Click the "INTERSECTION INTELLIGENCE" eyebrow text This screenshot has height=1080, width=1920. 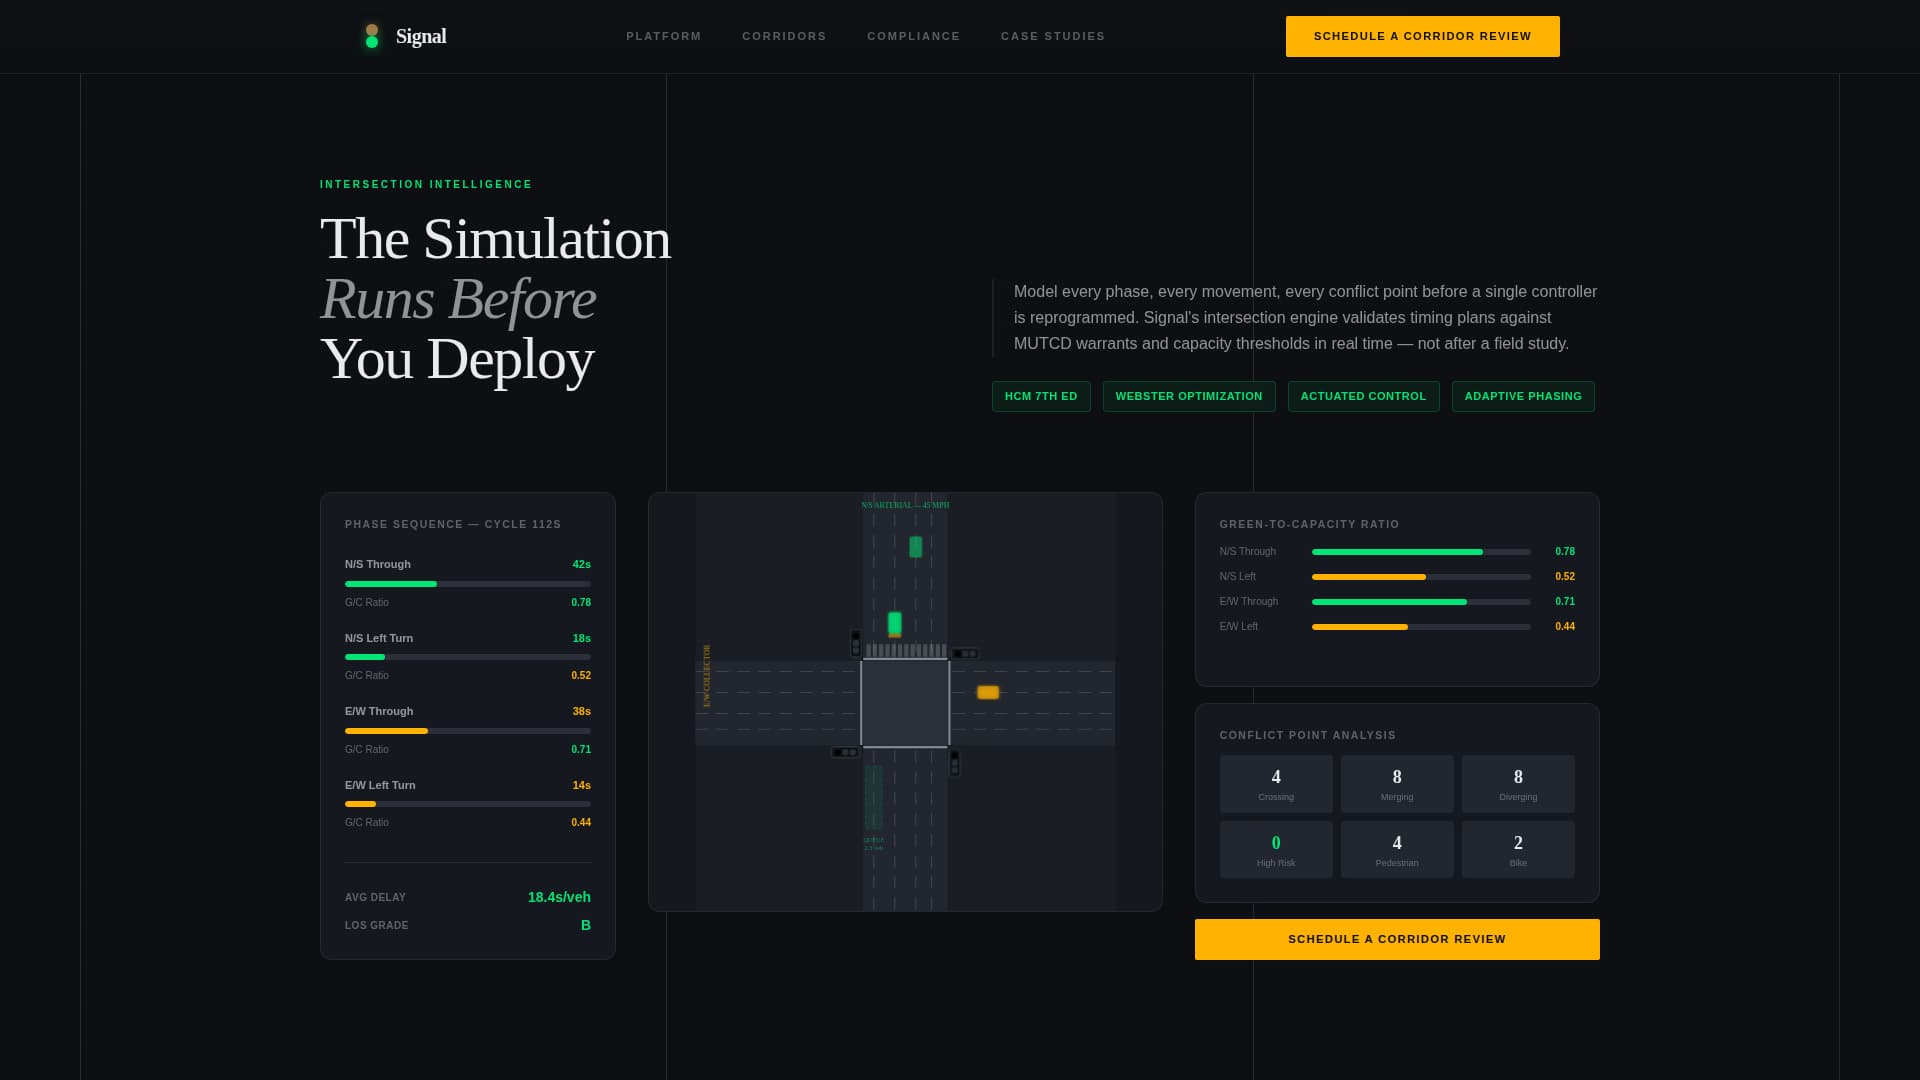coord(426,184)
